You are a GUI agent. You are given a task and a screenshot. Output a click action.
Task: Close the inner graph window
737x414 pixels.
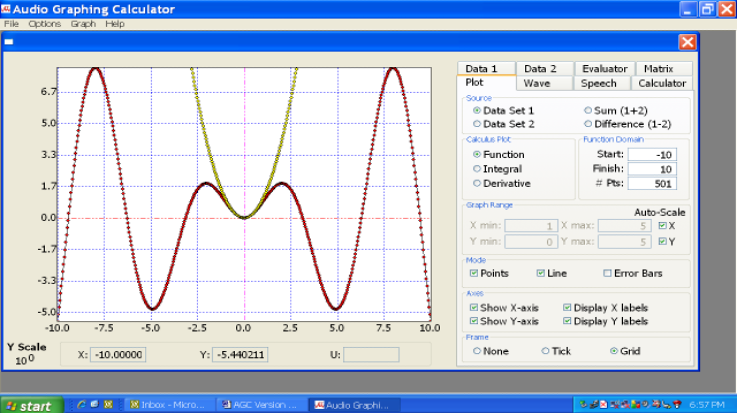click(687, 42)
